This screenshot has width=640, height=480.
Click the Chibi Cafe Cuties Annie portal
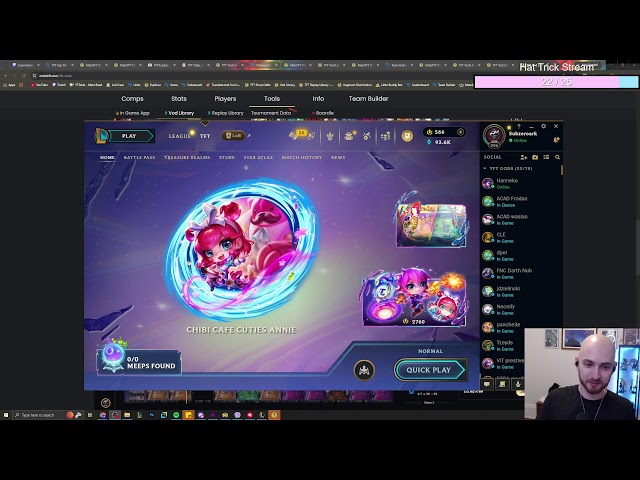click(x=242, y=249)
